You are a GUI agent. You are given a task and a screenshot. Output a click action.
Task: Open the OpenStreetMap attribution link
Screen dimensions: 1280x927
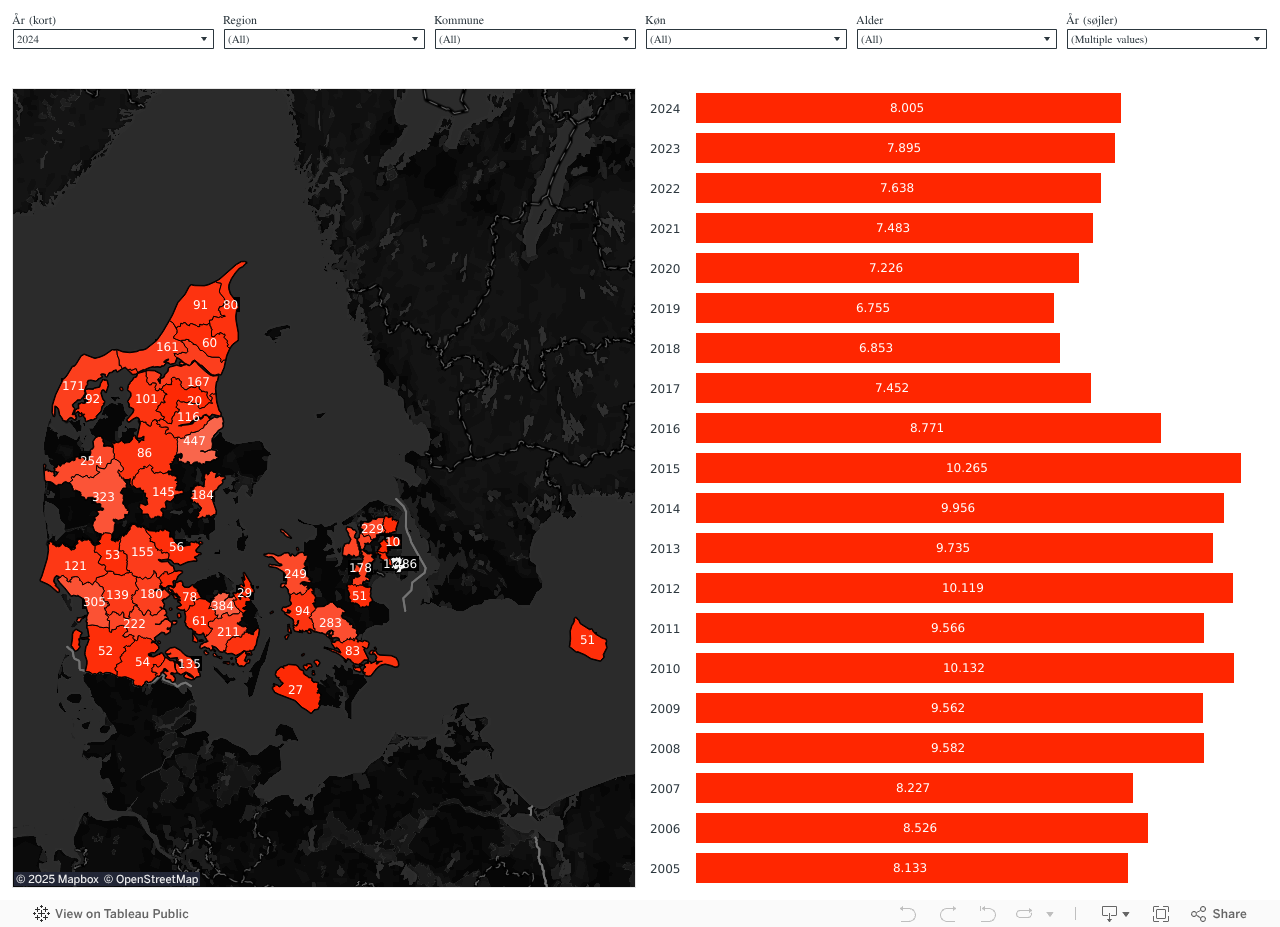click(151, 879)
